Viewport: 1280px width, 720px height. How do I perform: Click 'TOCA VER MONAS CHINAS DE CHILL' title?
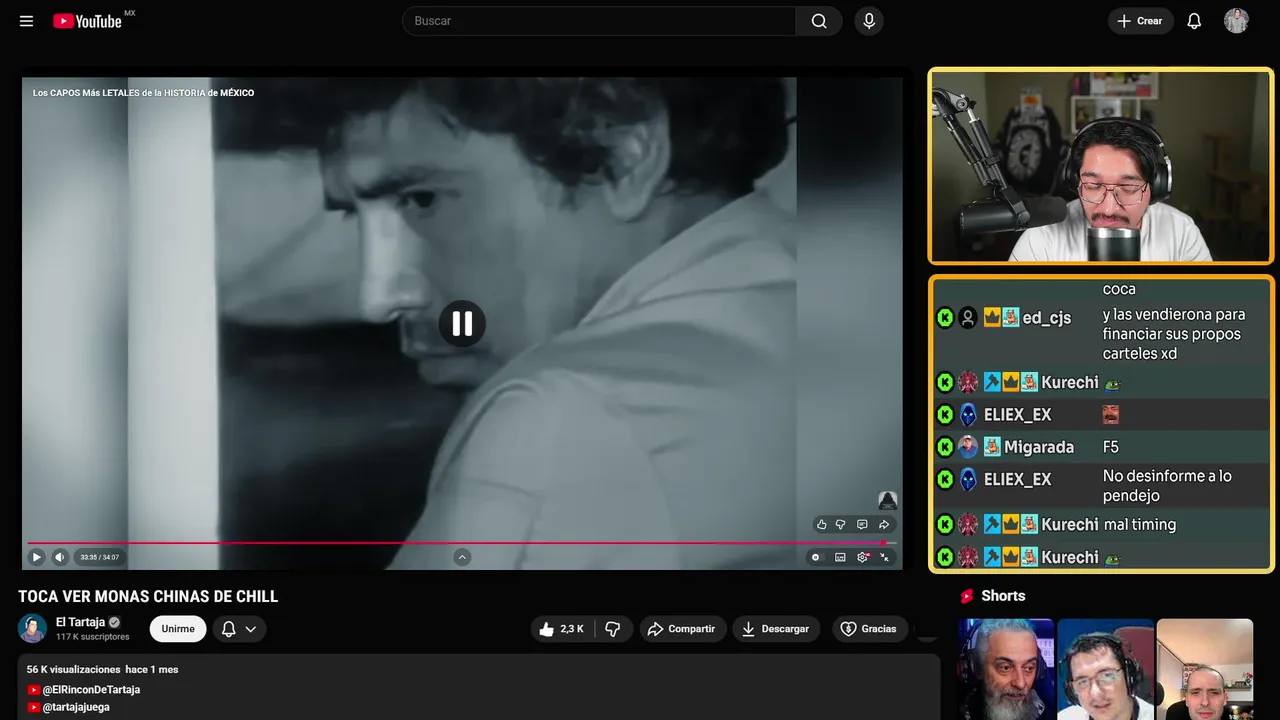point(148,597)
